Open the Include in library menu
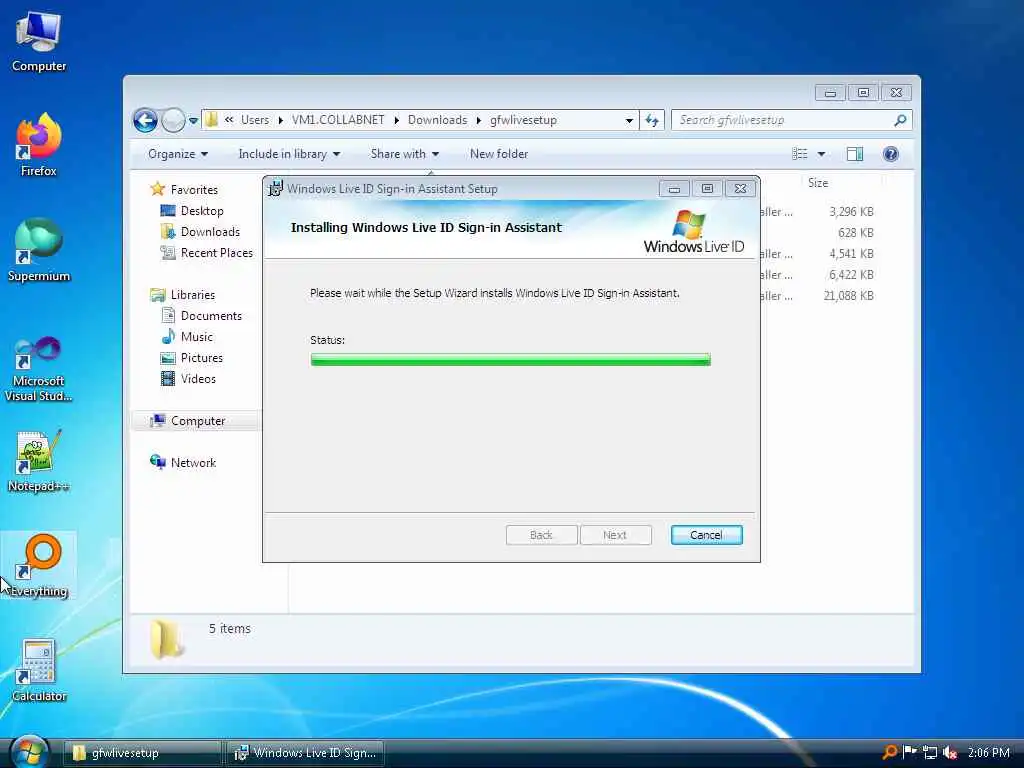This screenshot has width=1024, height=768. 289,154
